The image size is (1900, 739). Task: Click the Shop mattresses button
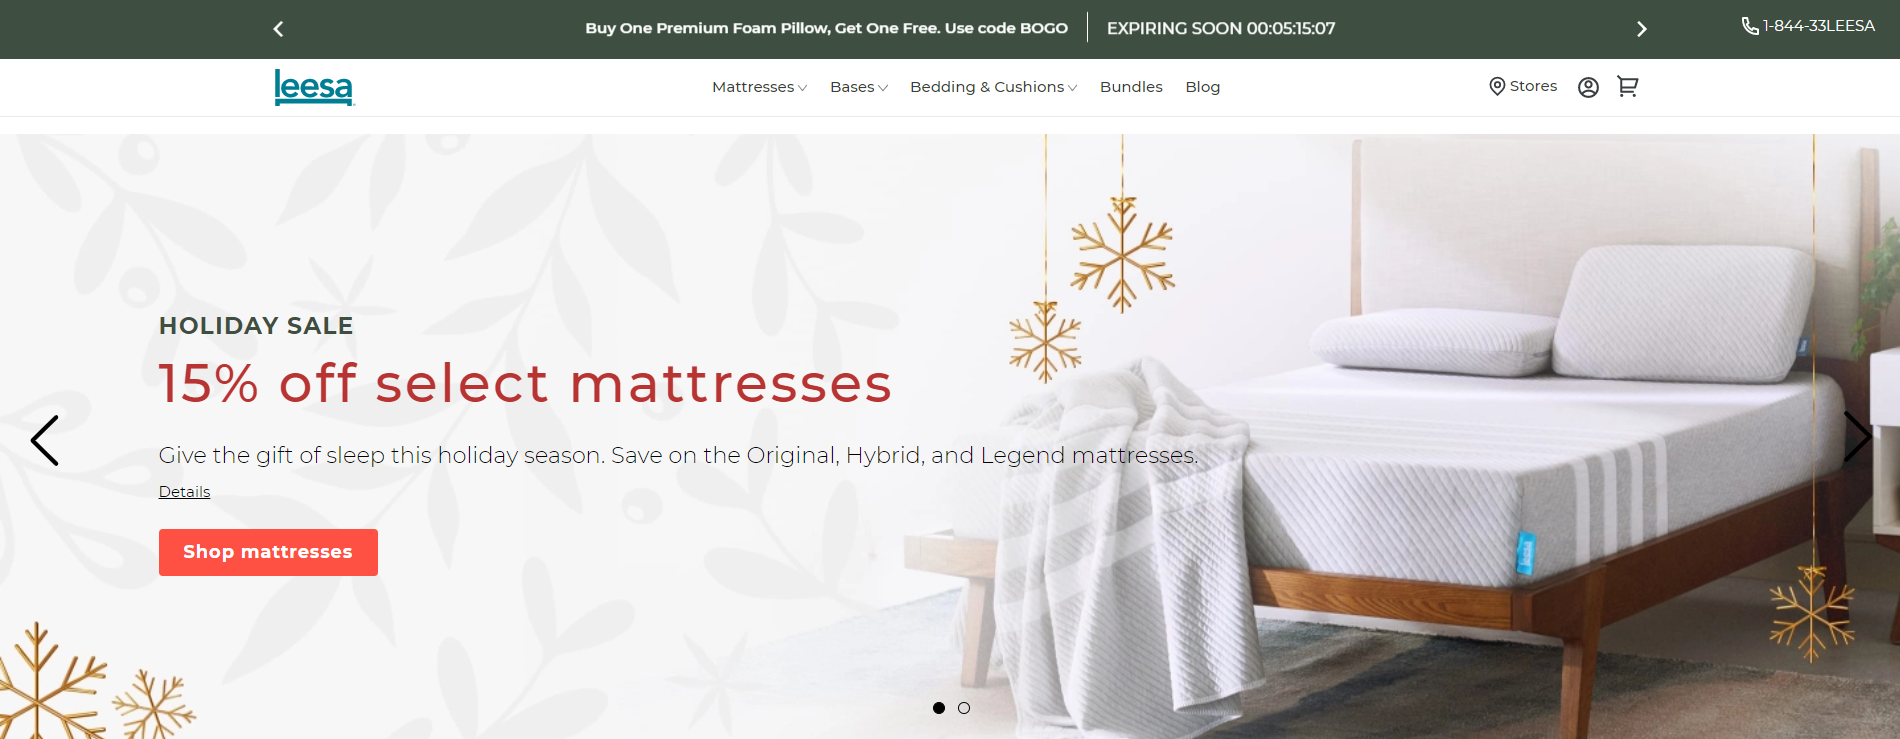pos(268,552)
